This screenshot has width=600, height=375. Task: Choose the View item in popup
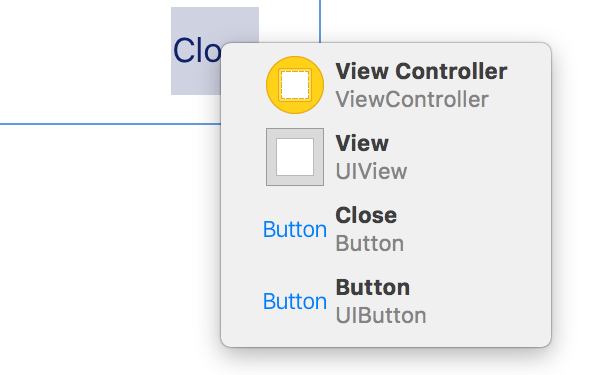386,157
